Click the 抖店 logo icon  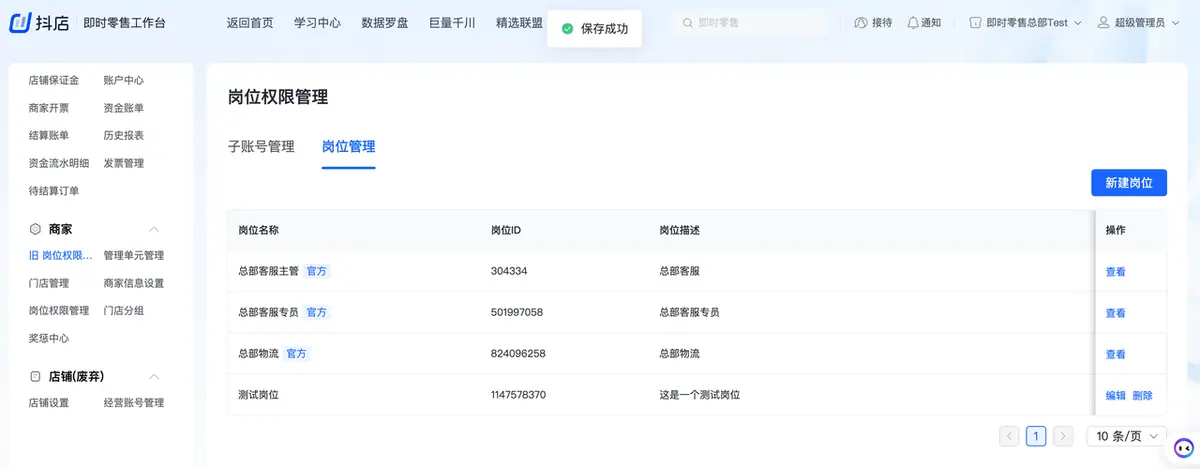pyautogui.click(x=22, y=22)
